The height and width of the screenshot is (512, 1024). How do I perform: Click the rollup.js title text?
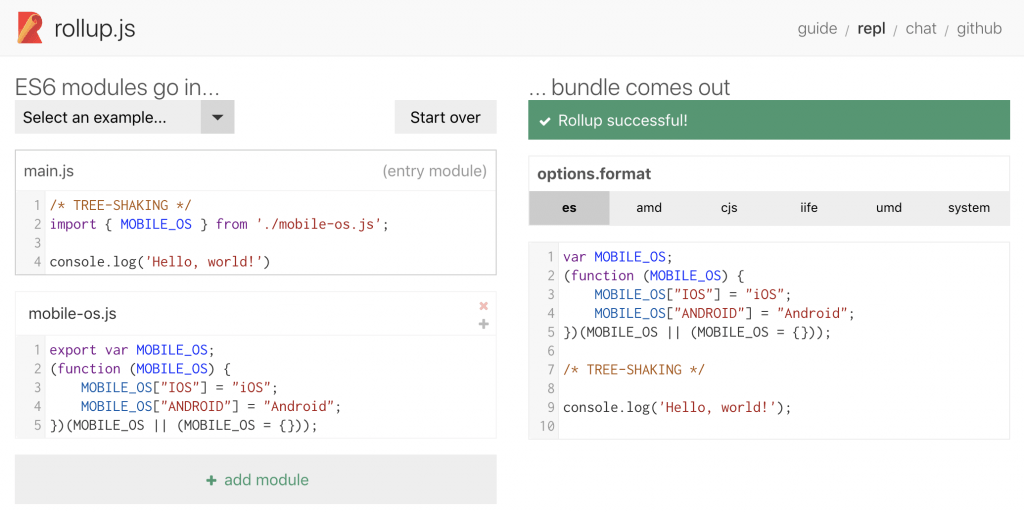[x=95, y=29]
